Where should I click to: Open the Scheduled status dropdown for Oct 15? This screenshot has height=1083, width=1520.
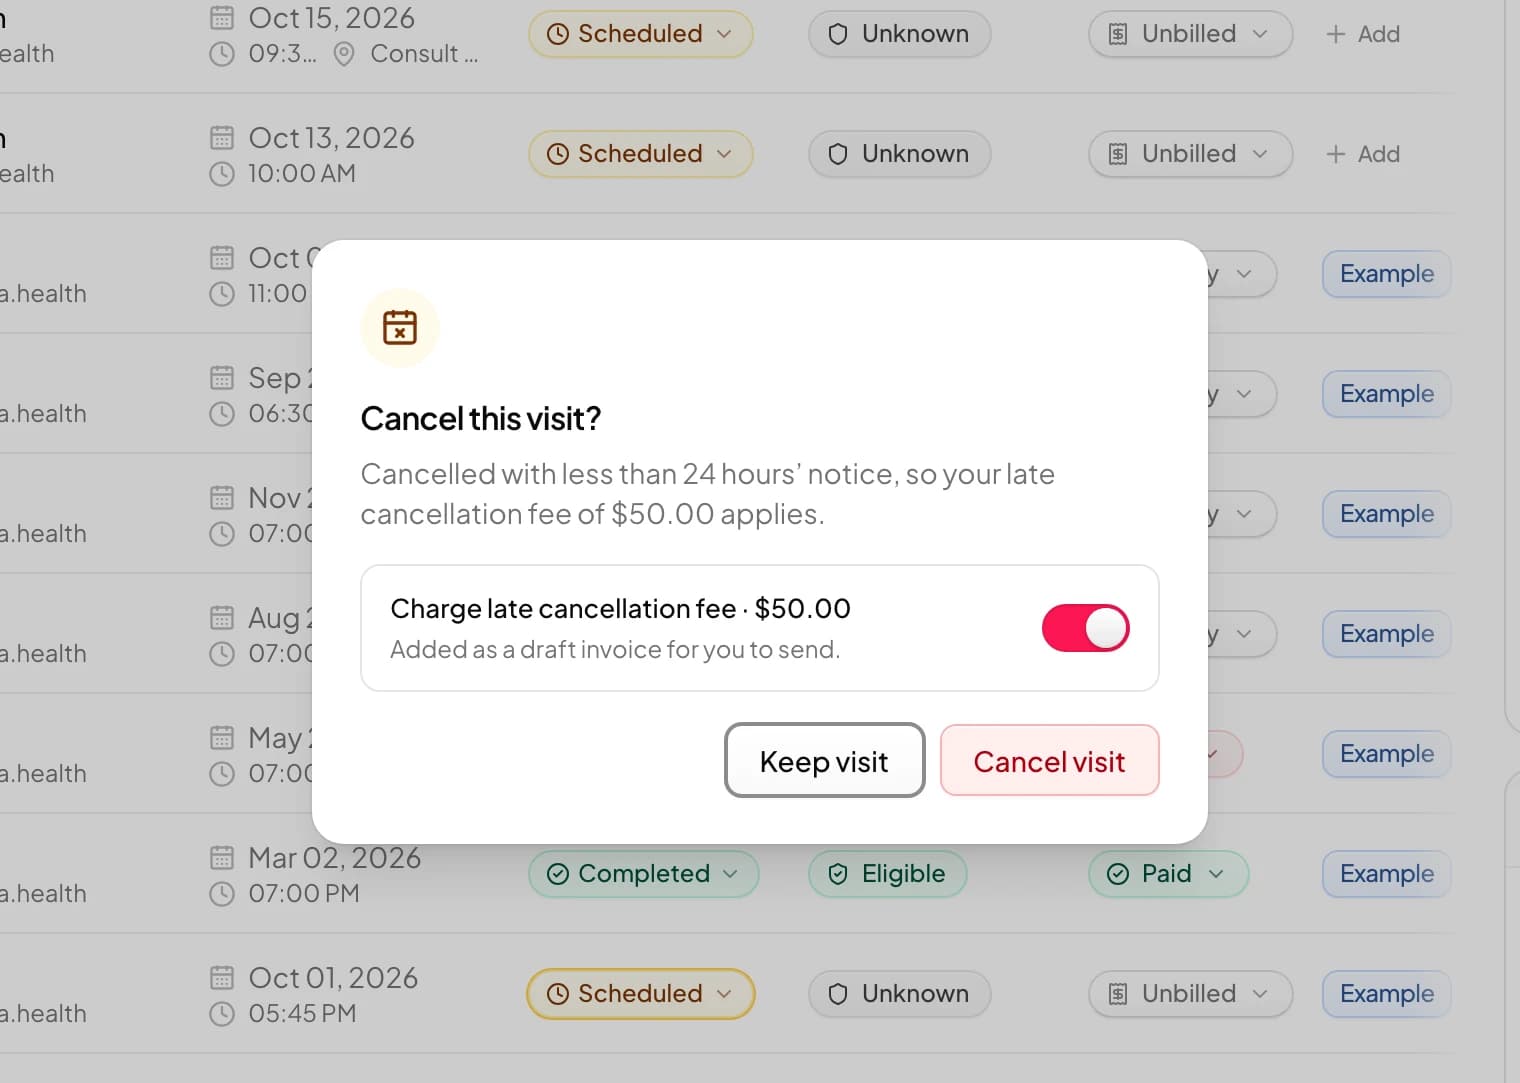(x=640, y=34)
